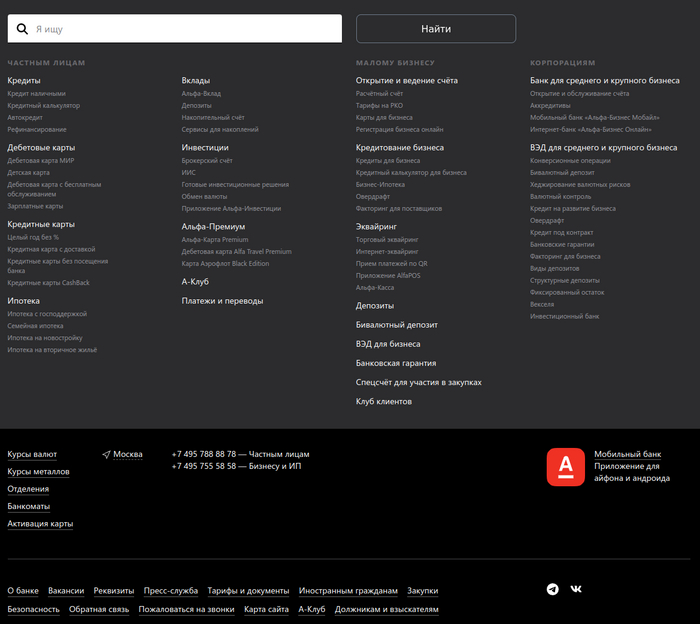700x624 pixels.
Task: Click the red Alfa-Bank app logo
Action: (x=566, y=467)
